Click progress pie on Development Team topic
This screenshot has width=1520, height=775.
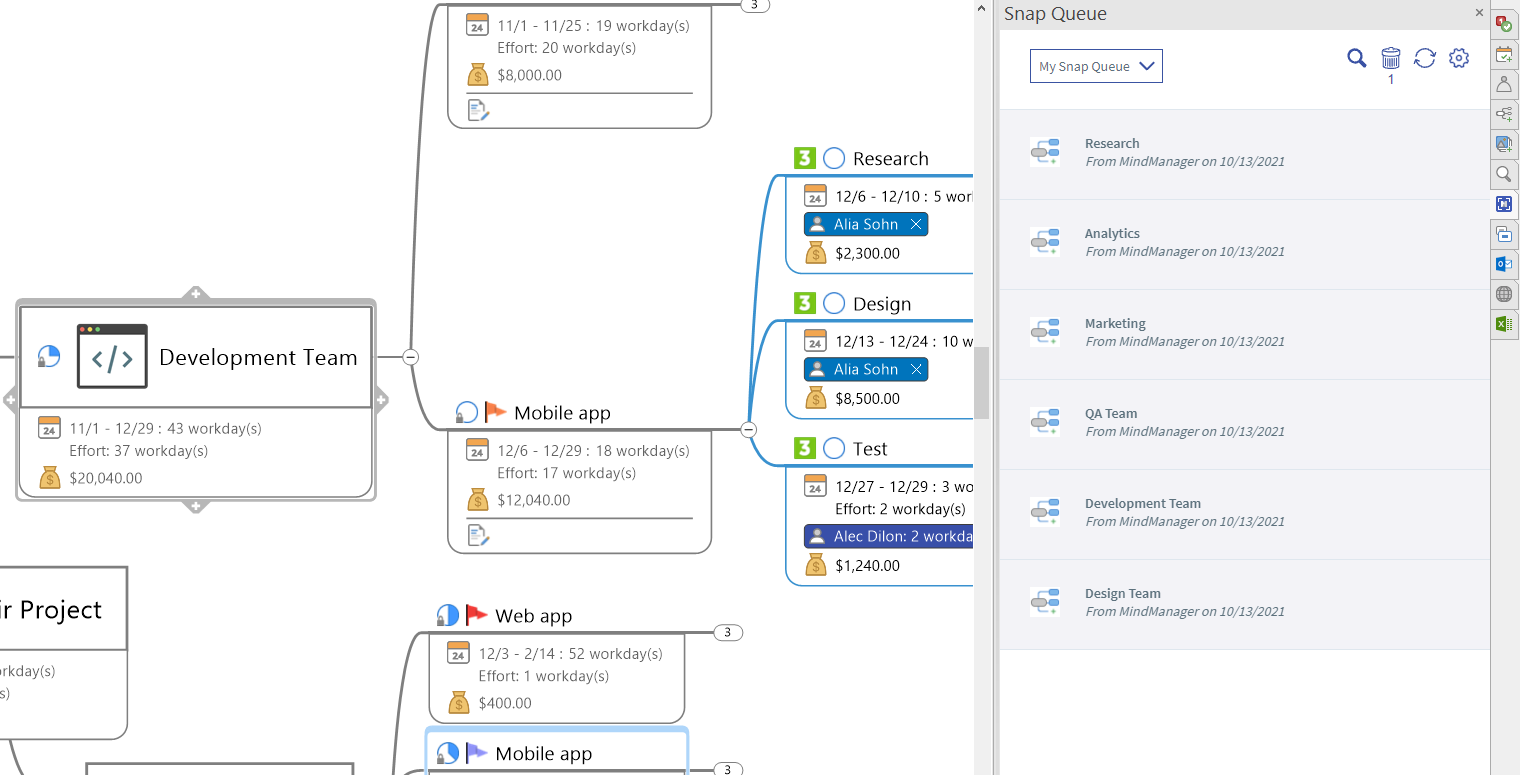49,356
